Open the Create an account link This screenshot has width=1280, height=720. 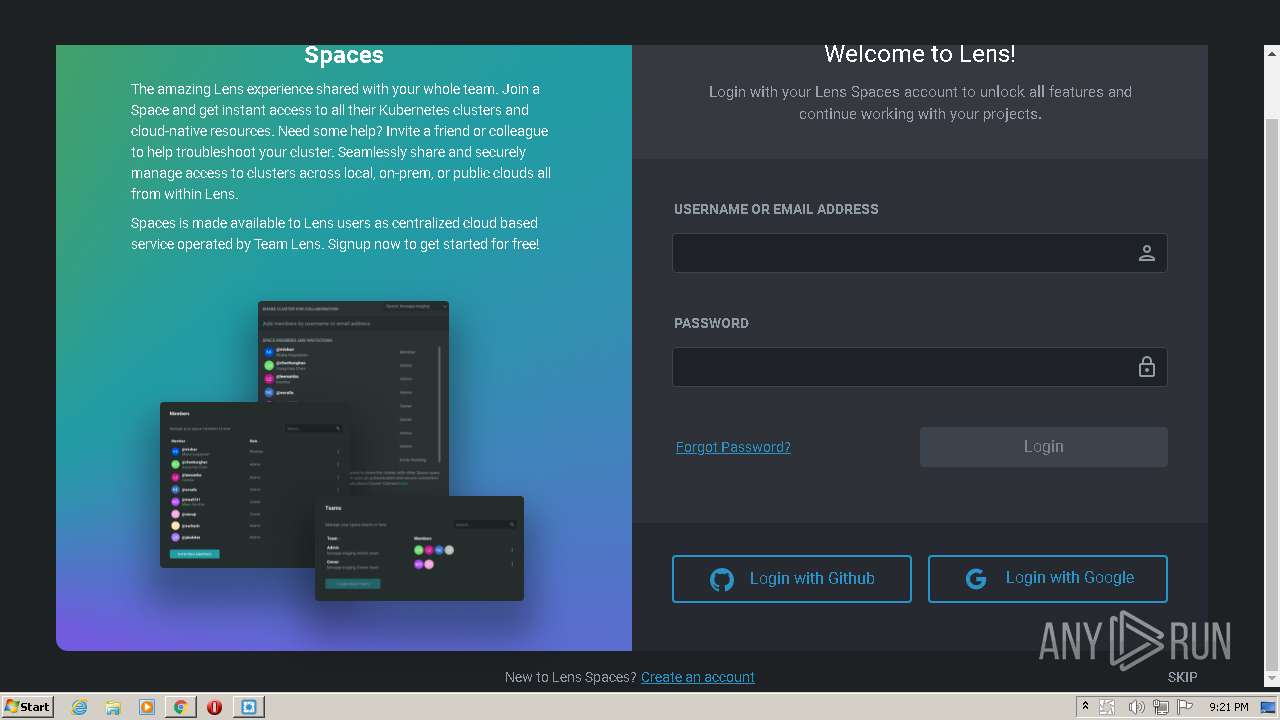[x=698, y=677]
